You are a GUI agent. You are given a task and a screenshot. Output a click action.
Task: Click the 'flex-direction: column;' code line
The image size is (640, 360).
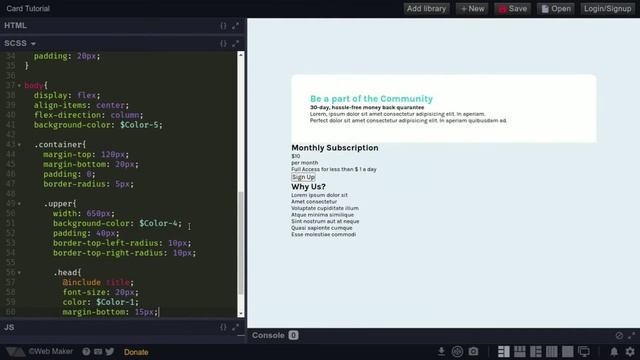pos(88,115)
